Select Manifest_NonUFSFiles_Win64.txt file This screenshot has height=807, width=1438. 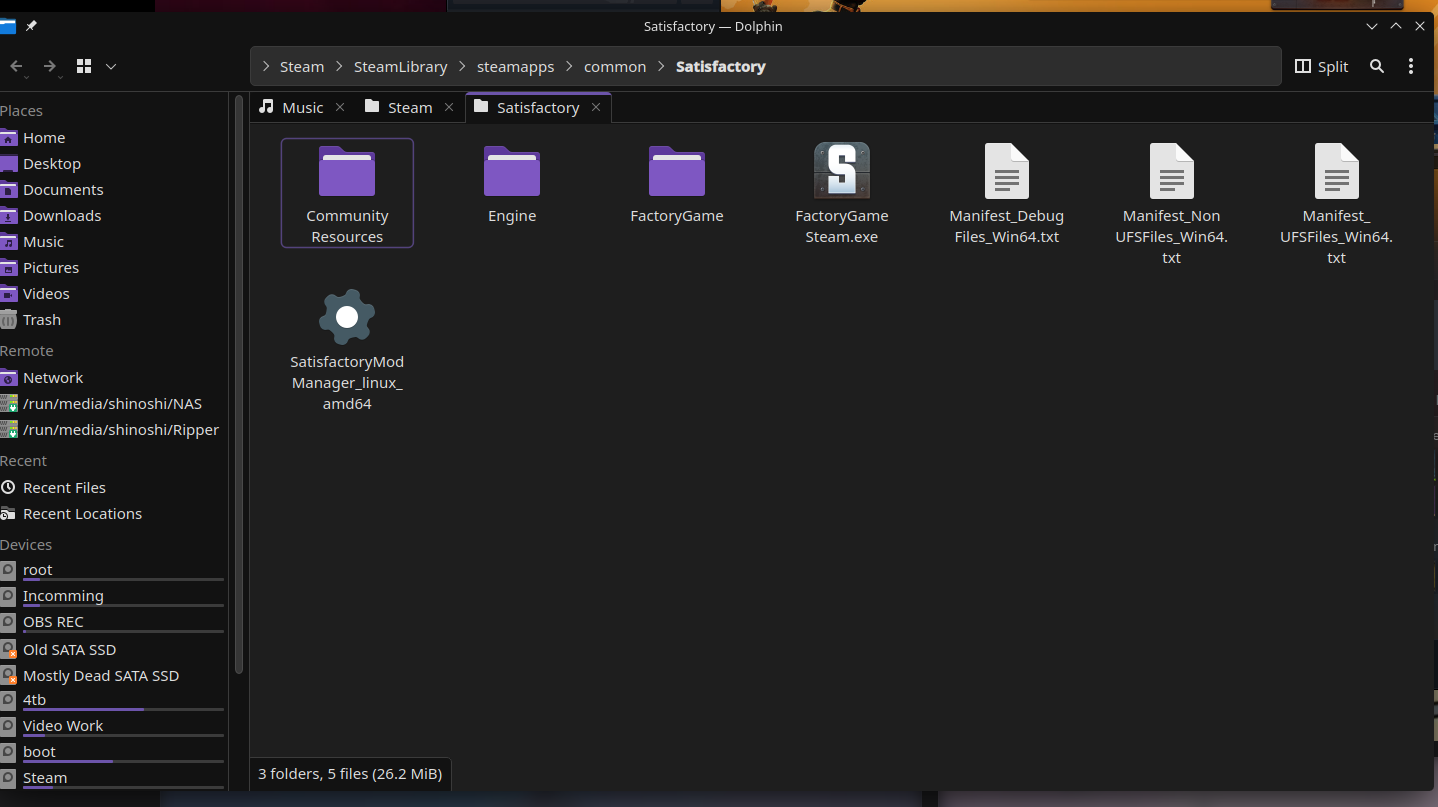[x=1172, y=204]
